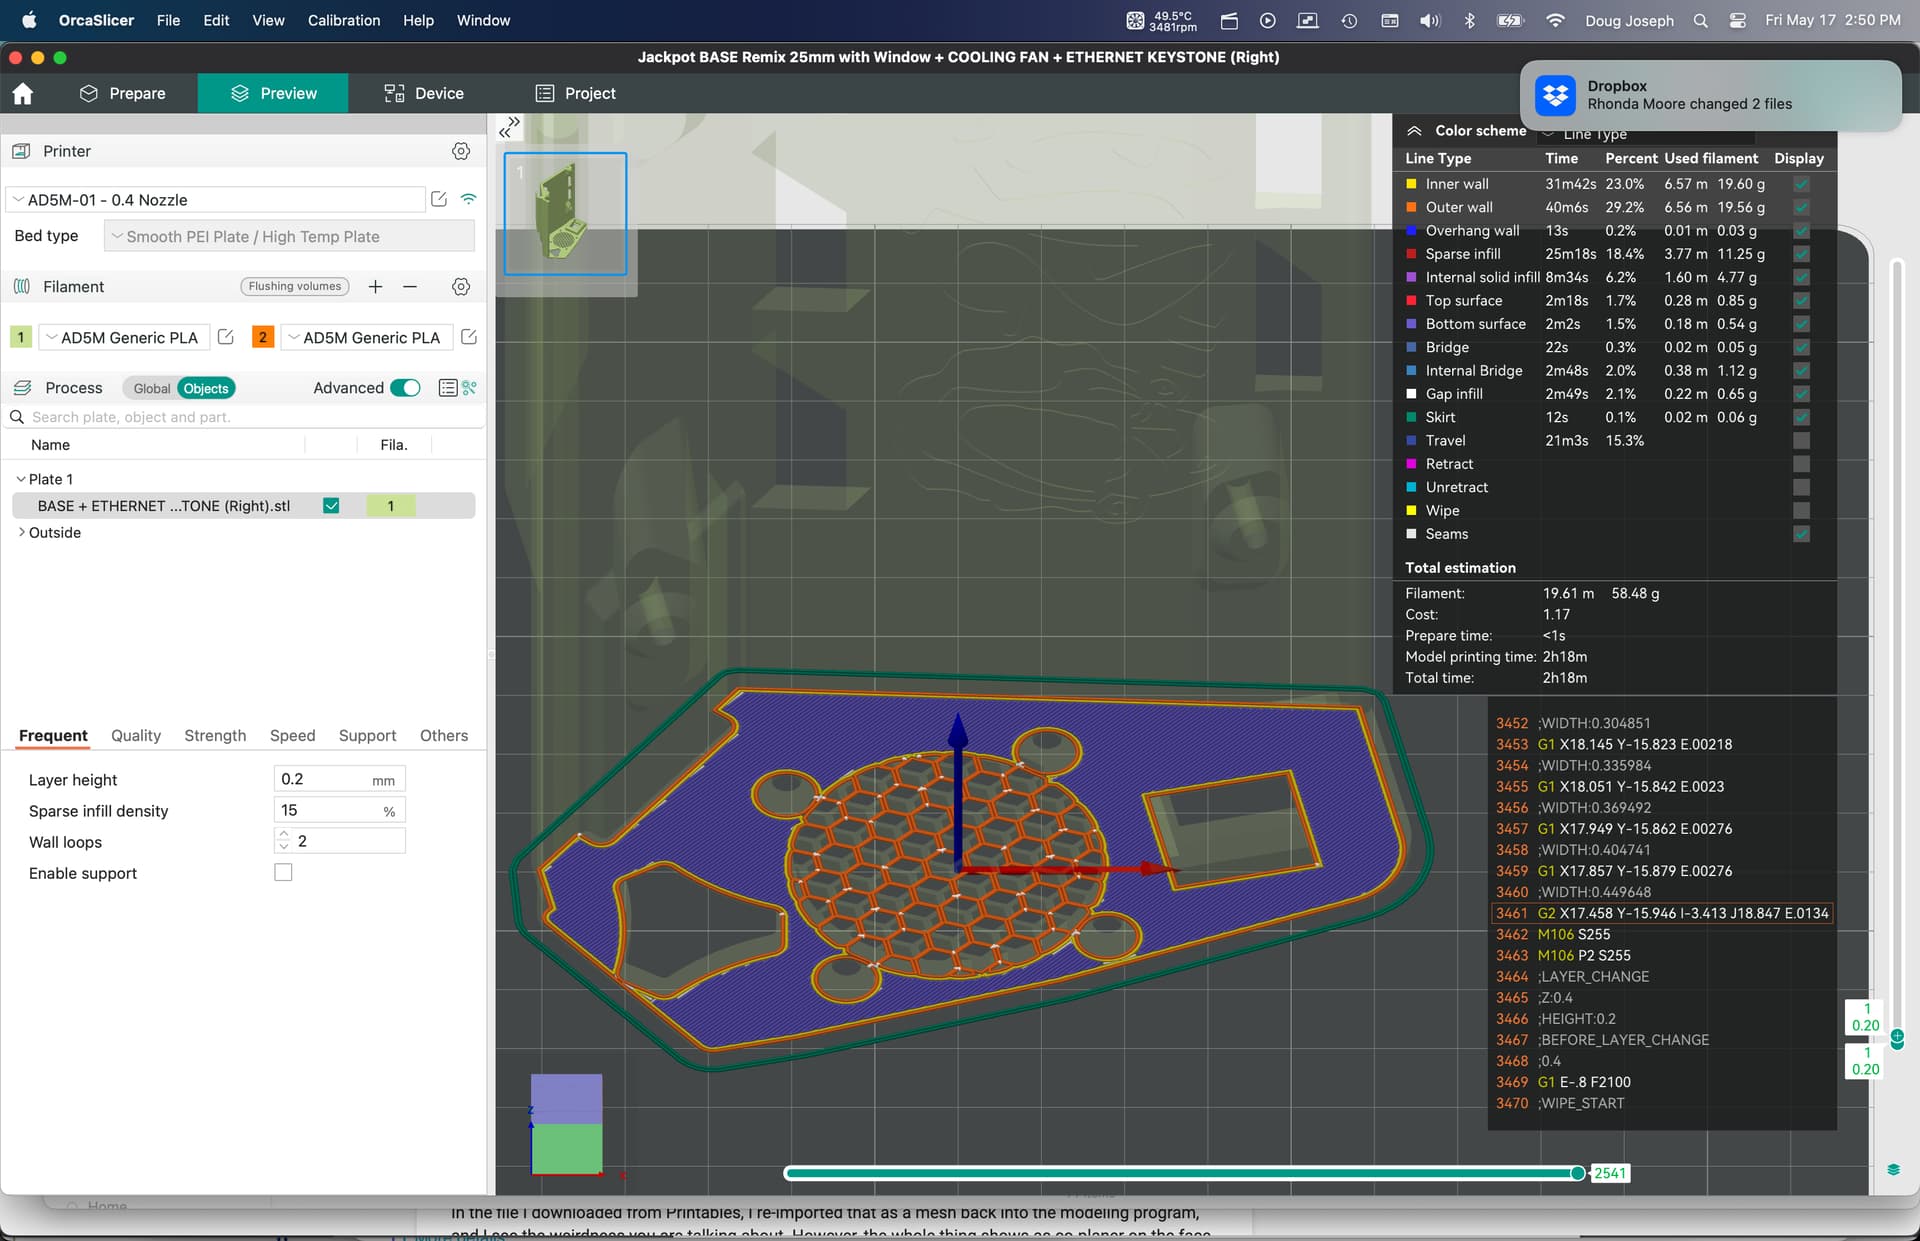Collapse the sidebar with the arrows icon
The image size is (1920, 1241).
(x=510, y=126)
